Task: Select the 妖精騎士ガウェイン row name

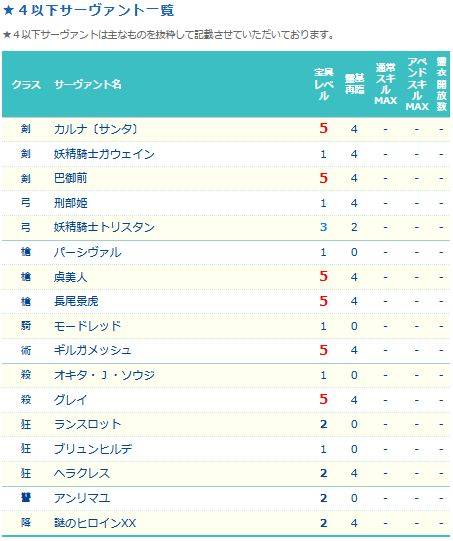Action: pyautogui.click(x=104, y=154)
